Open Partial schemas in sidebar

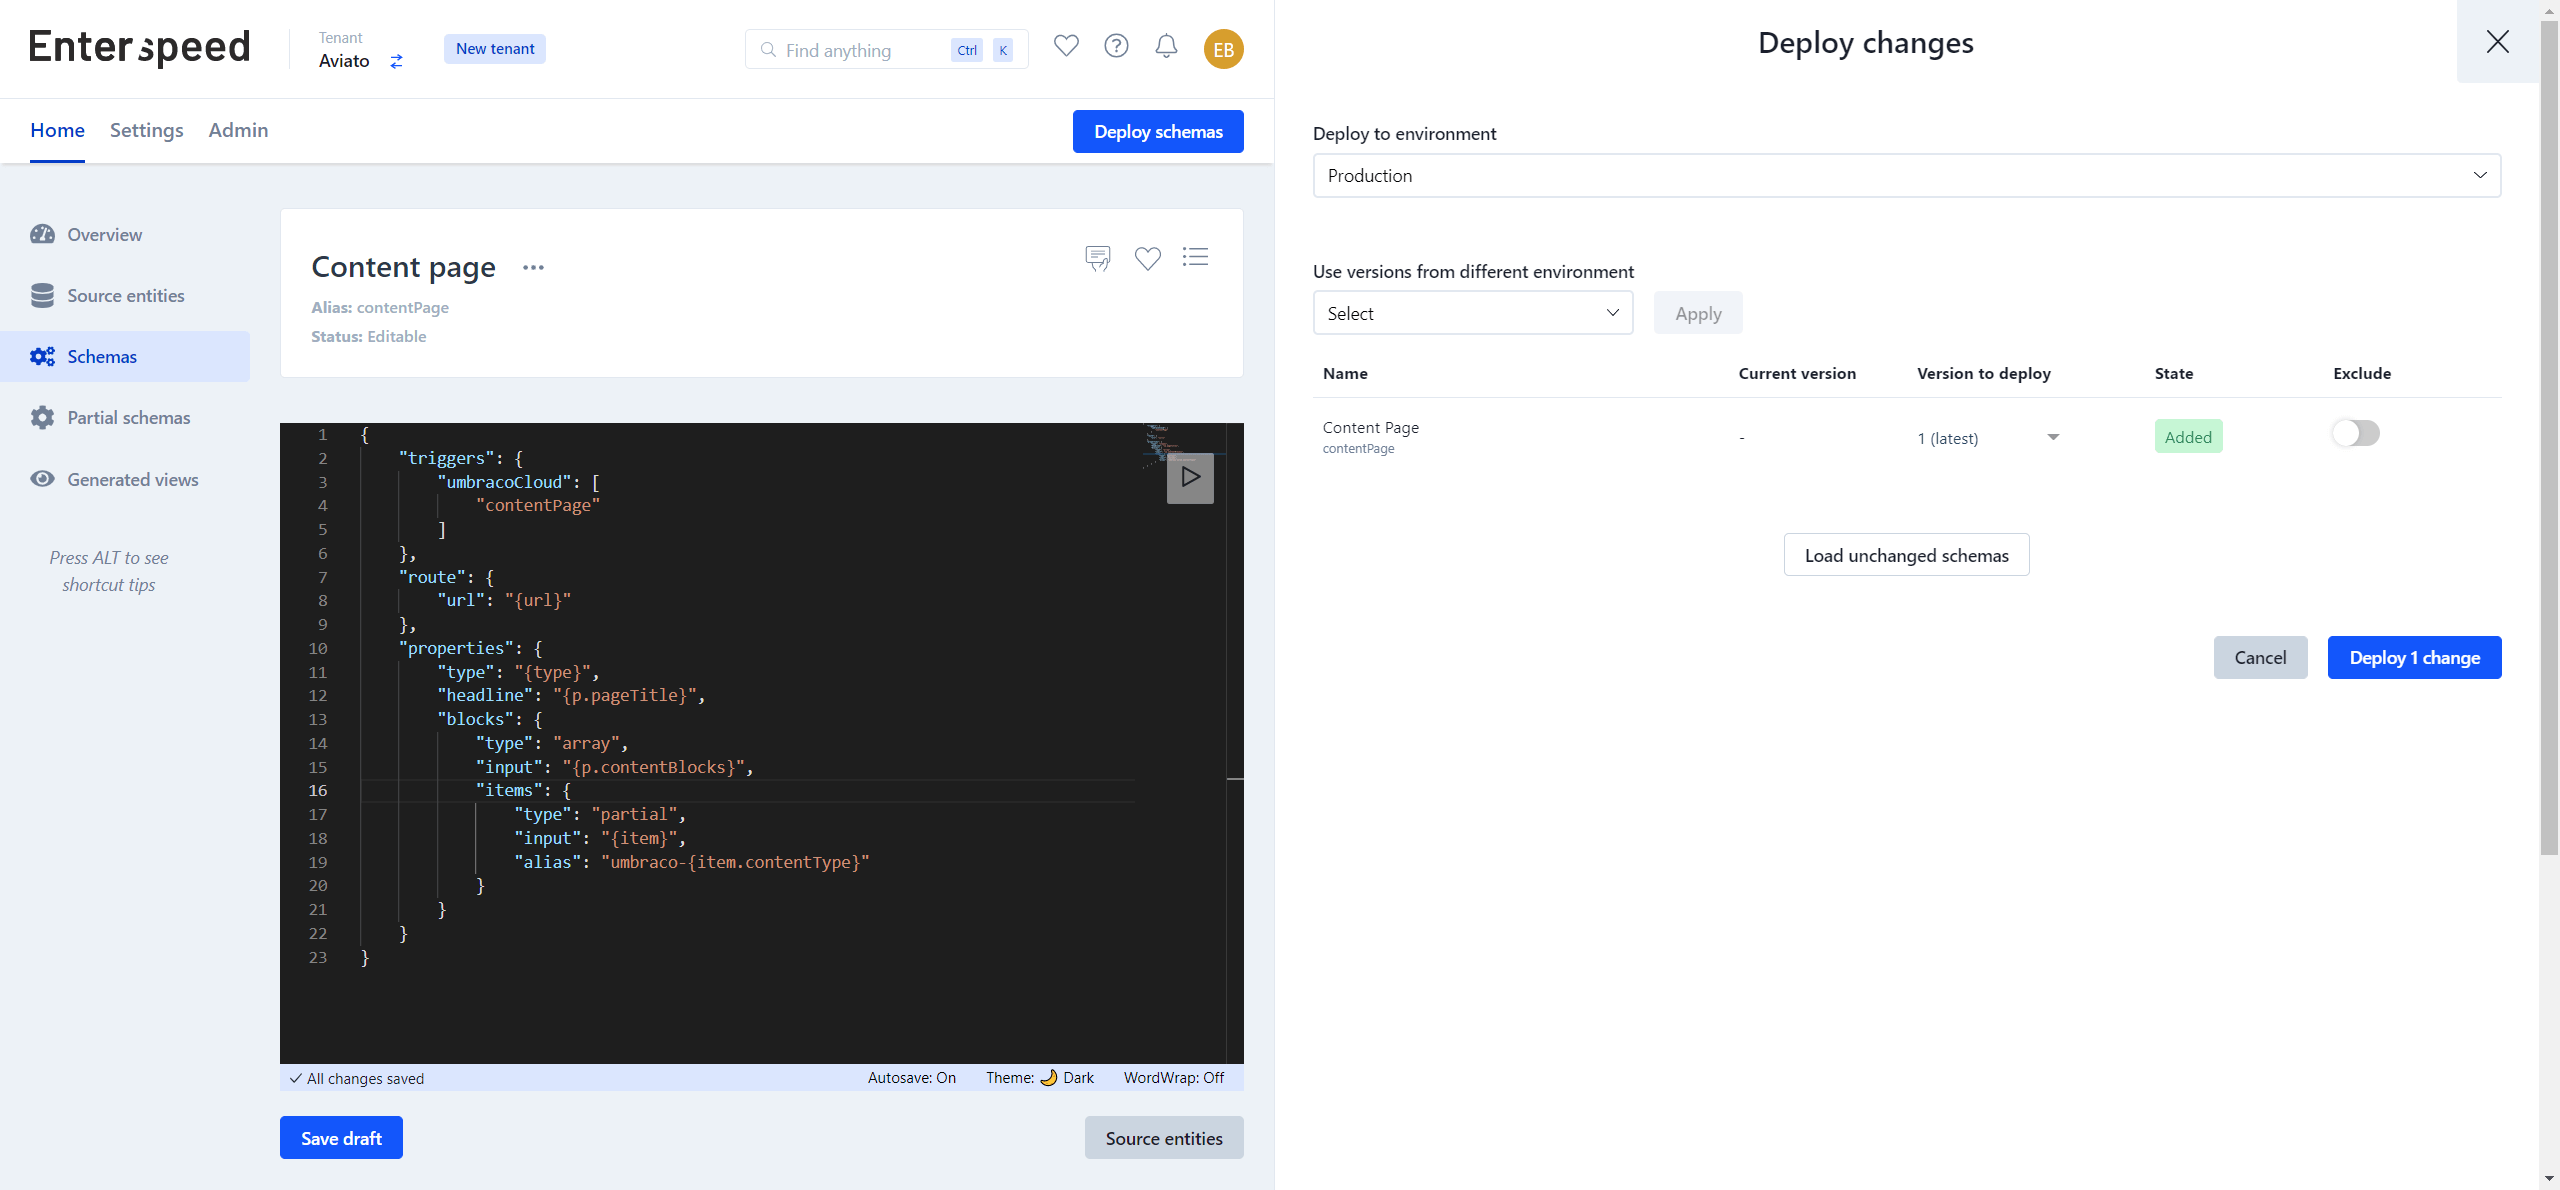coord(128,418)
